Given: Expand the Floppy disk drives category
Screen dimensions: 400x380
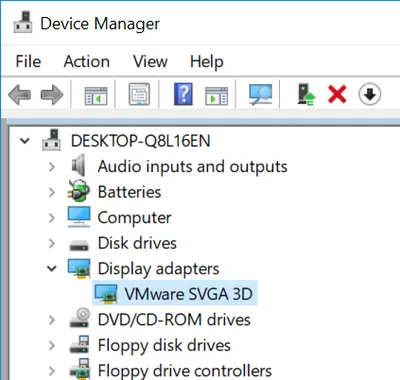Looking at the screenshot, I should coord(52,345).
